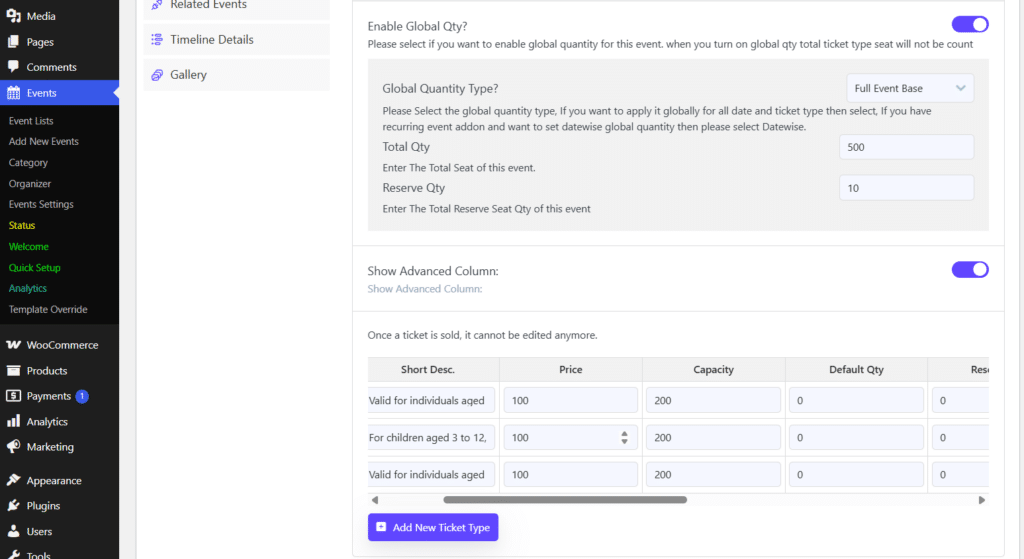Open Comments via its speech bubble icon
This screenshot has height=559, width=1024.
click(14, 67)
